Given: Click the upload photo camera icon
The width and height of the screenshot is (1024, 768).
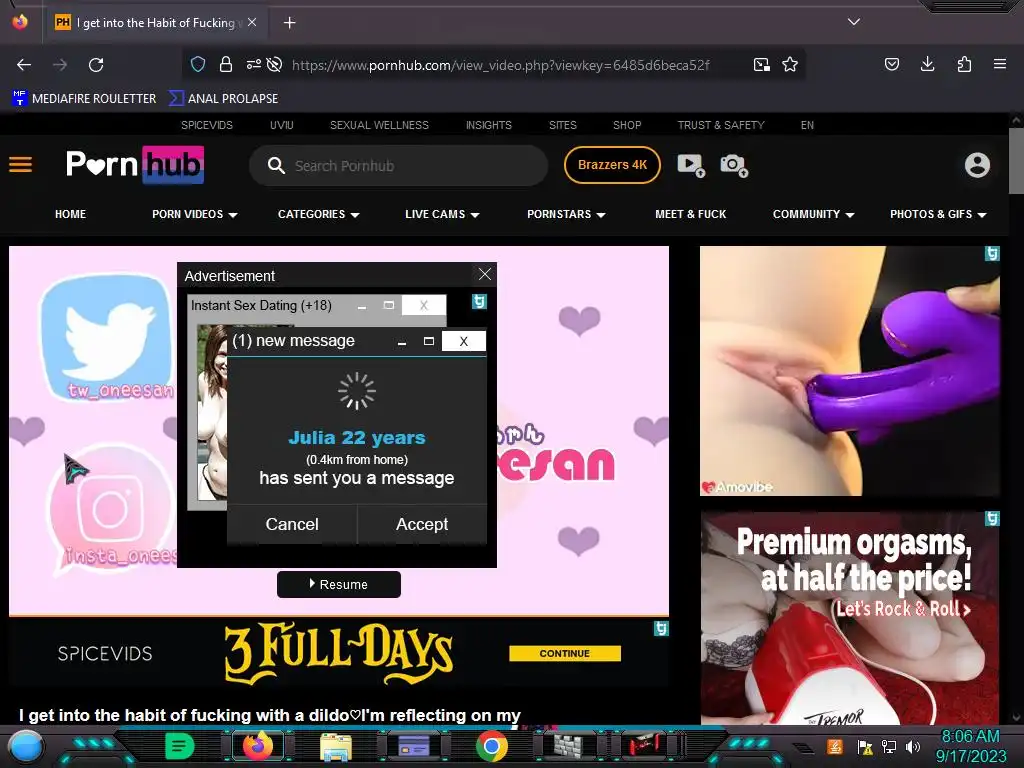Looking at the screenshot, I should (734, 165).
